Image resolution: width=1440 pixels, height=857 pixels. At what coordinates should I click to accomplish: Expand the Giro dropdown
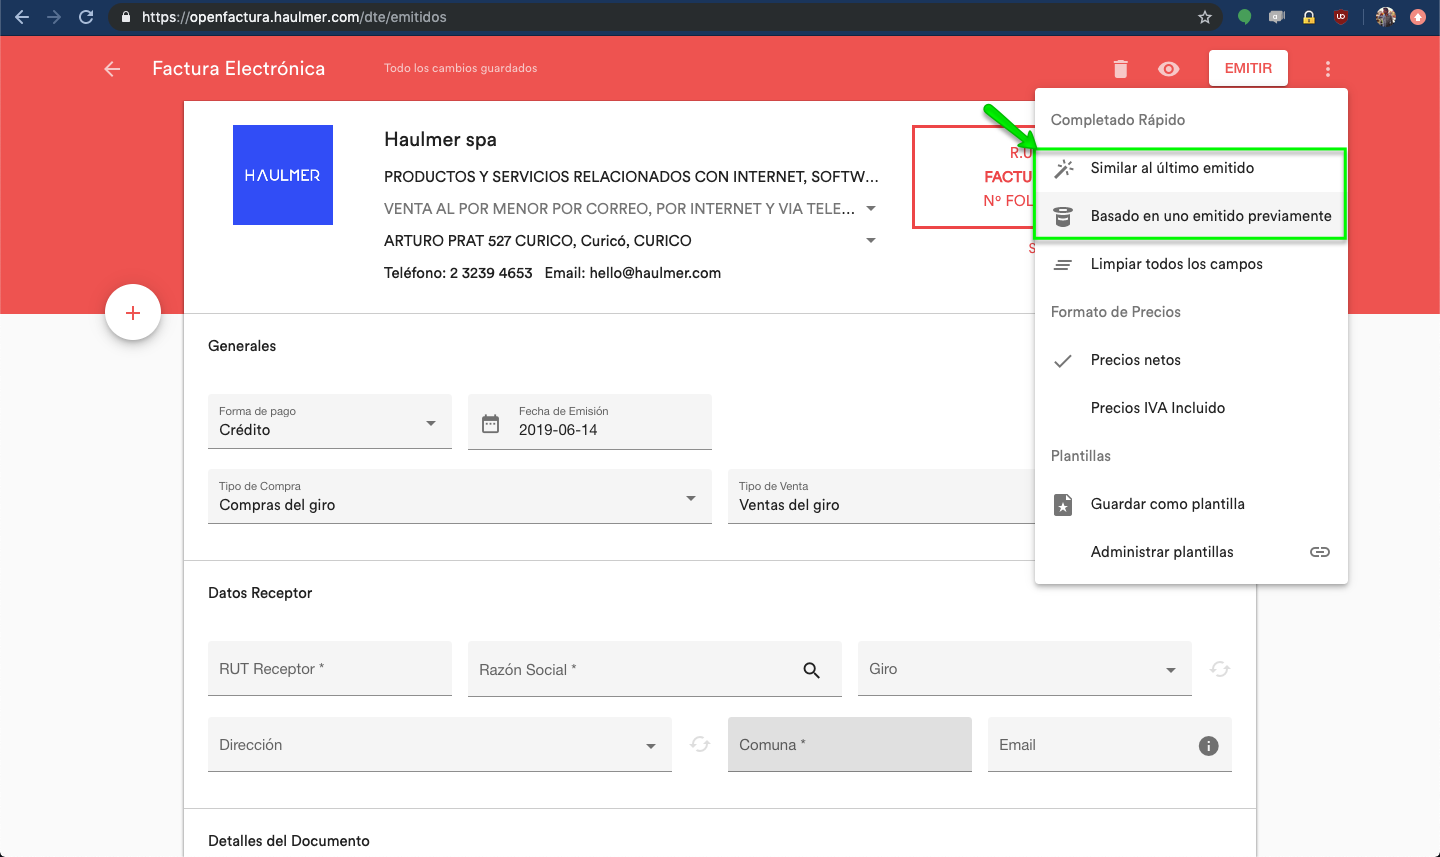coord(1170,670)
